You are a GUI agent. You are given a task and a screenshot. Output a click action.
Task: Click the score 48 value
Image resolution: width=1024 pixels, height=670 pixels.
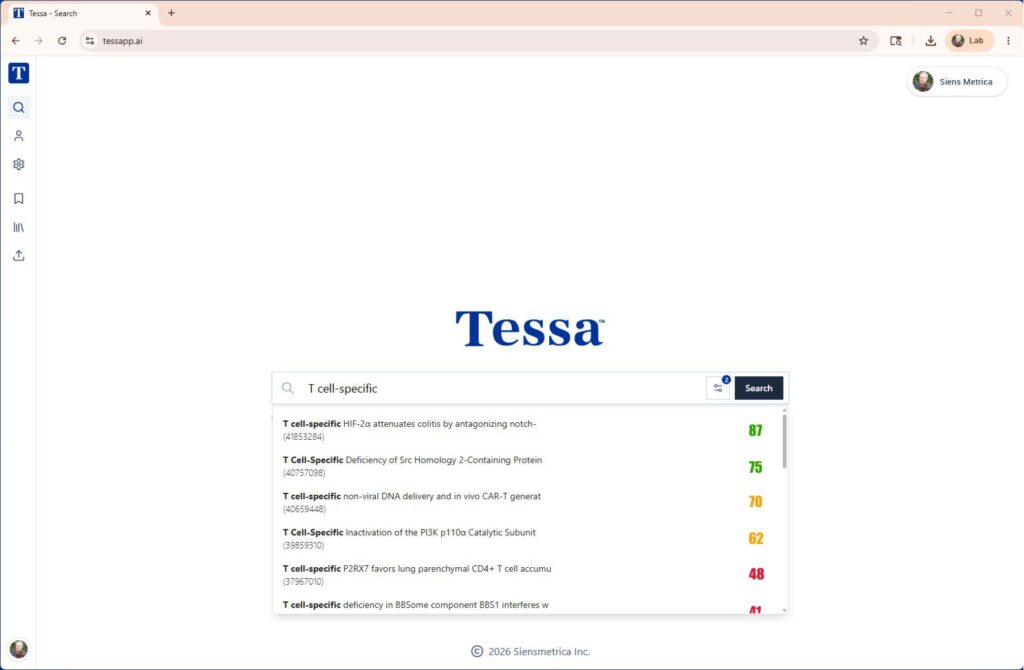click(x=756, y=574)
